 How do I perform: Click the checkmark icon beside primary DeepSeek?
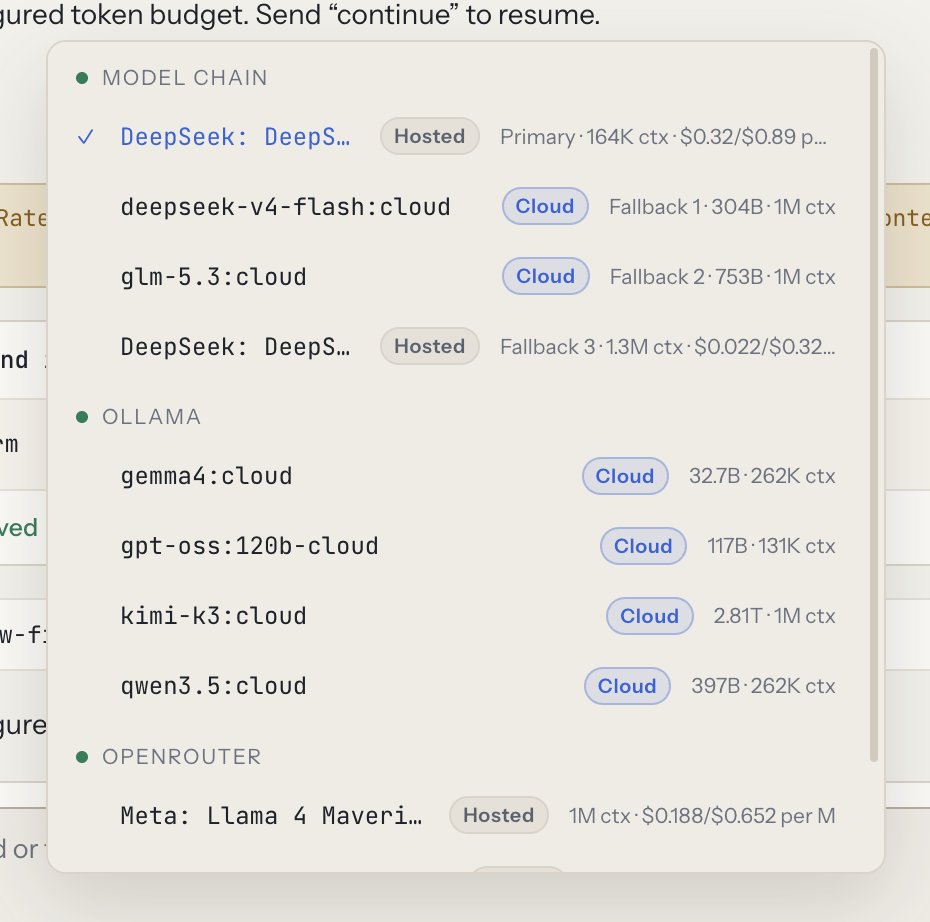click(x=86, y=137)
